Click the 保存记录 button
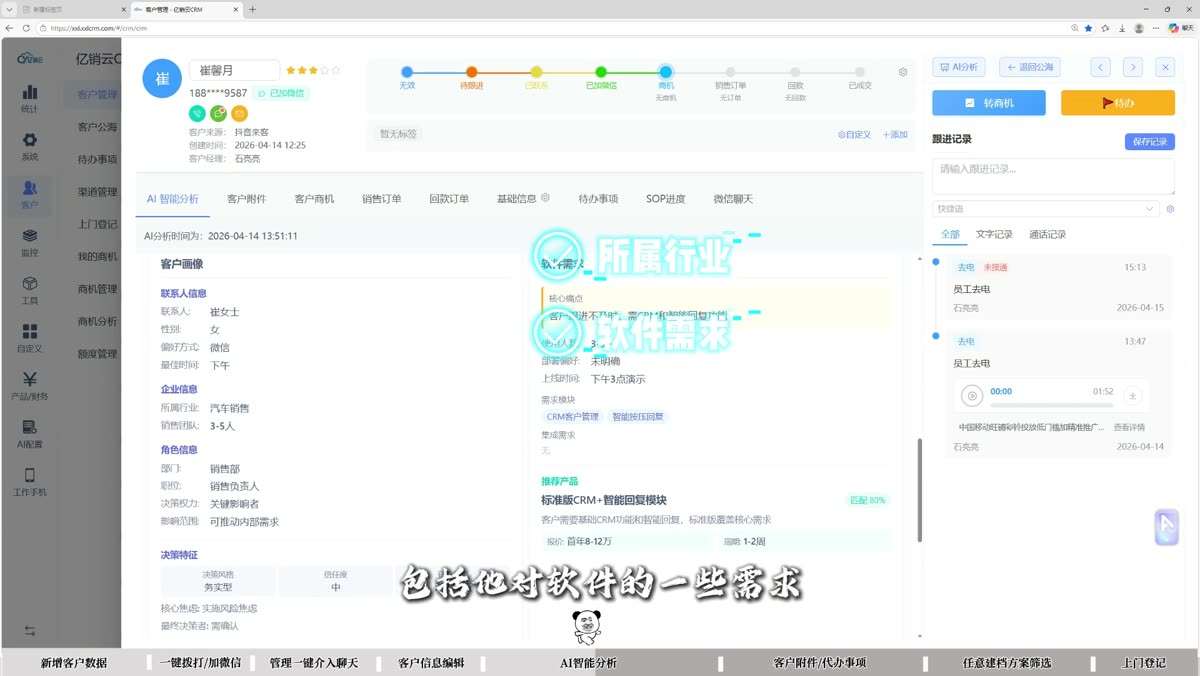The width and height of the screenshot is (1200, 676). click(1150, 141)
